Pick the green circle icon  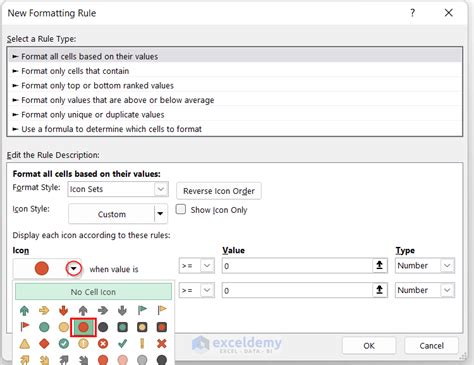[x=44, y=327]
